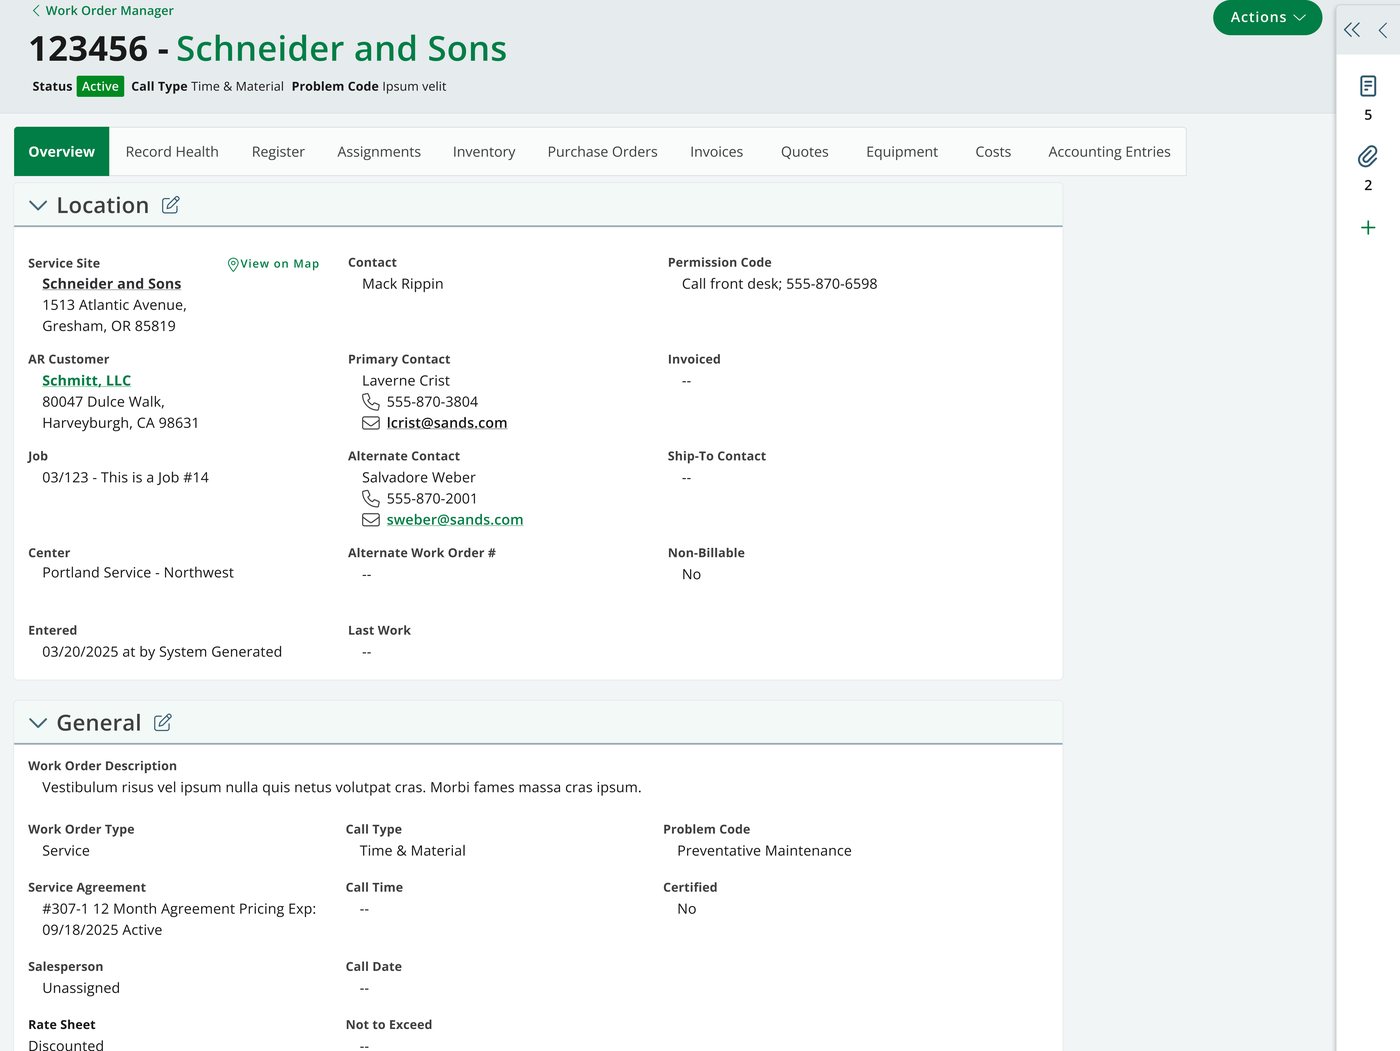Click envelope icon next to sweber@sands.com
The image size is (1400, 1051).
(370, 520)
